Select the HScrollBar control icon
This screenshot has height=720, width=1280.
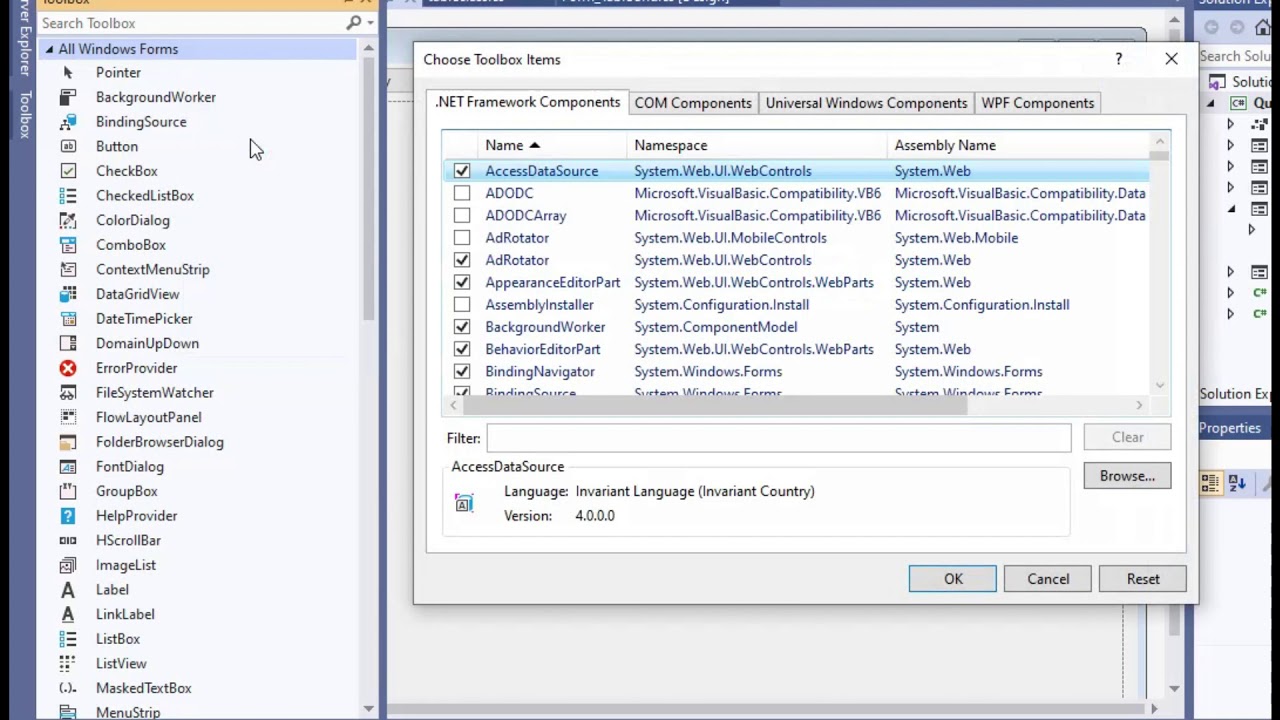68,540
